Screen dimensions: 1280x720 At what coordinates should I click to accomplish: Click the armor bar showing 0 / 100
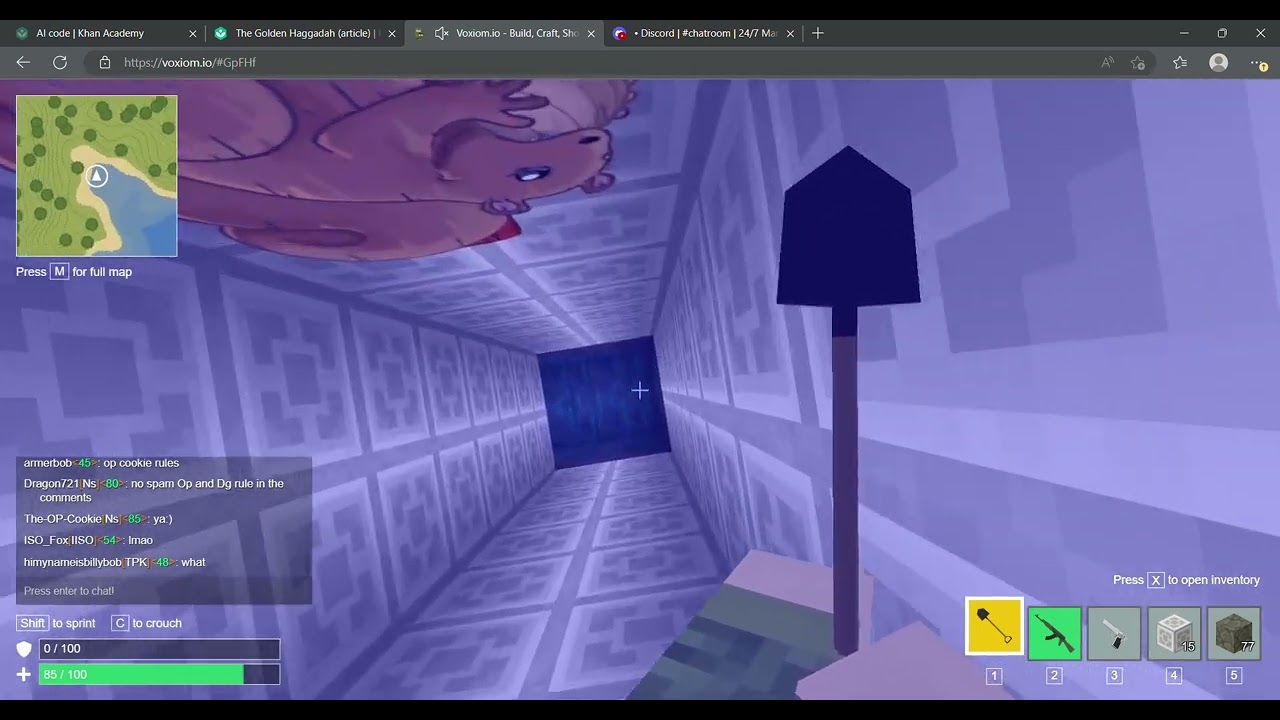coord(159,649)
